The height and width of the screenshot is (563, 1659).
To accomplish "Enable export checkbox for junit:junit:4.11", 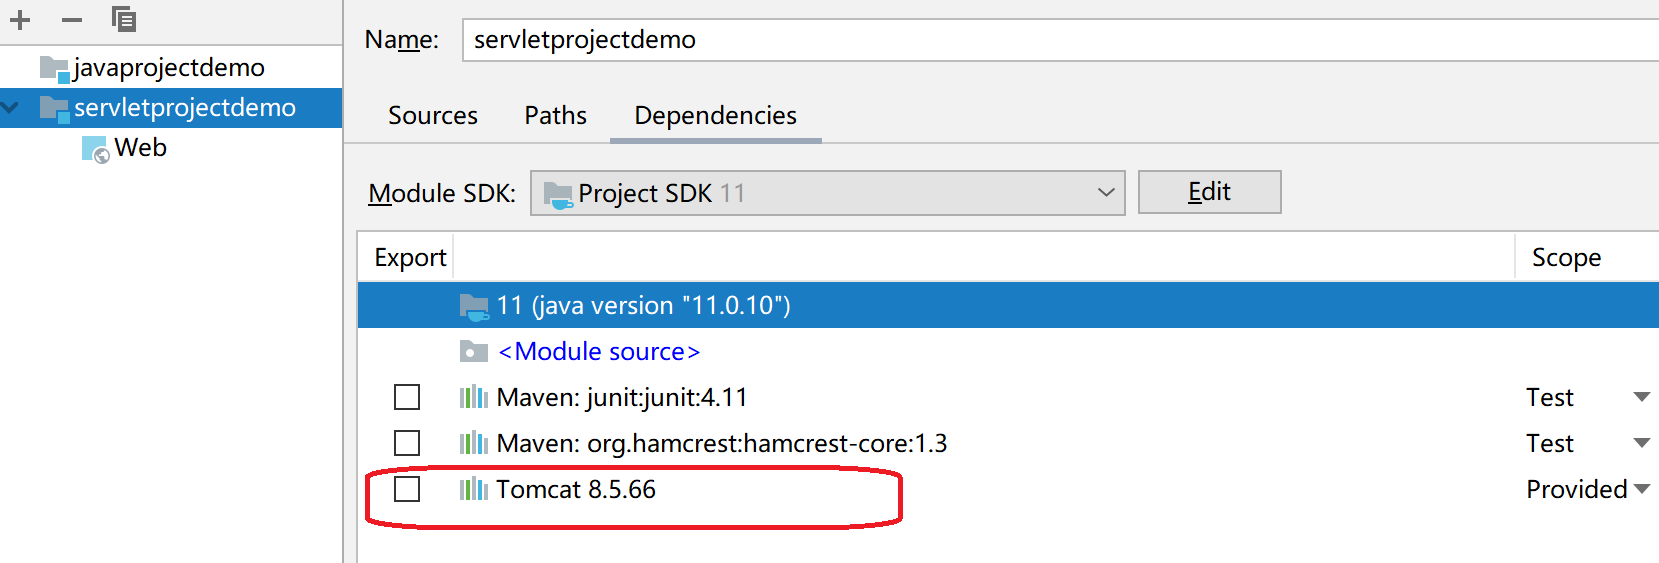I will (407, 397).
